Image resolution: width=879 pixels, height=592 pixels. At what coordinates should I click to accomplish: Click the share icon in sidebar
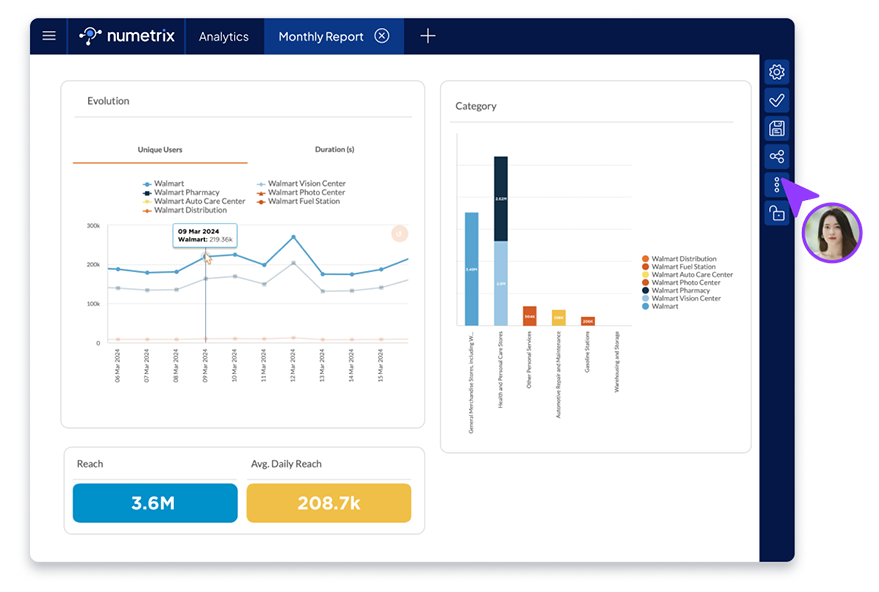(776, 156)
